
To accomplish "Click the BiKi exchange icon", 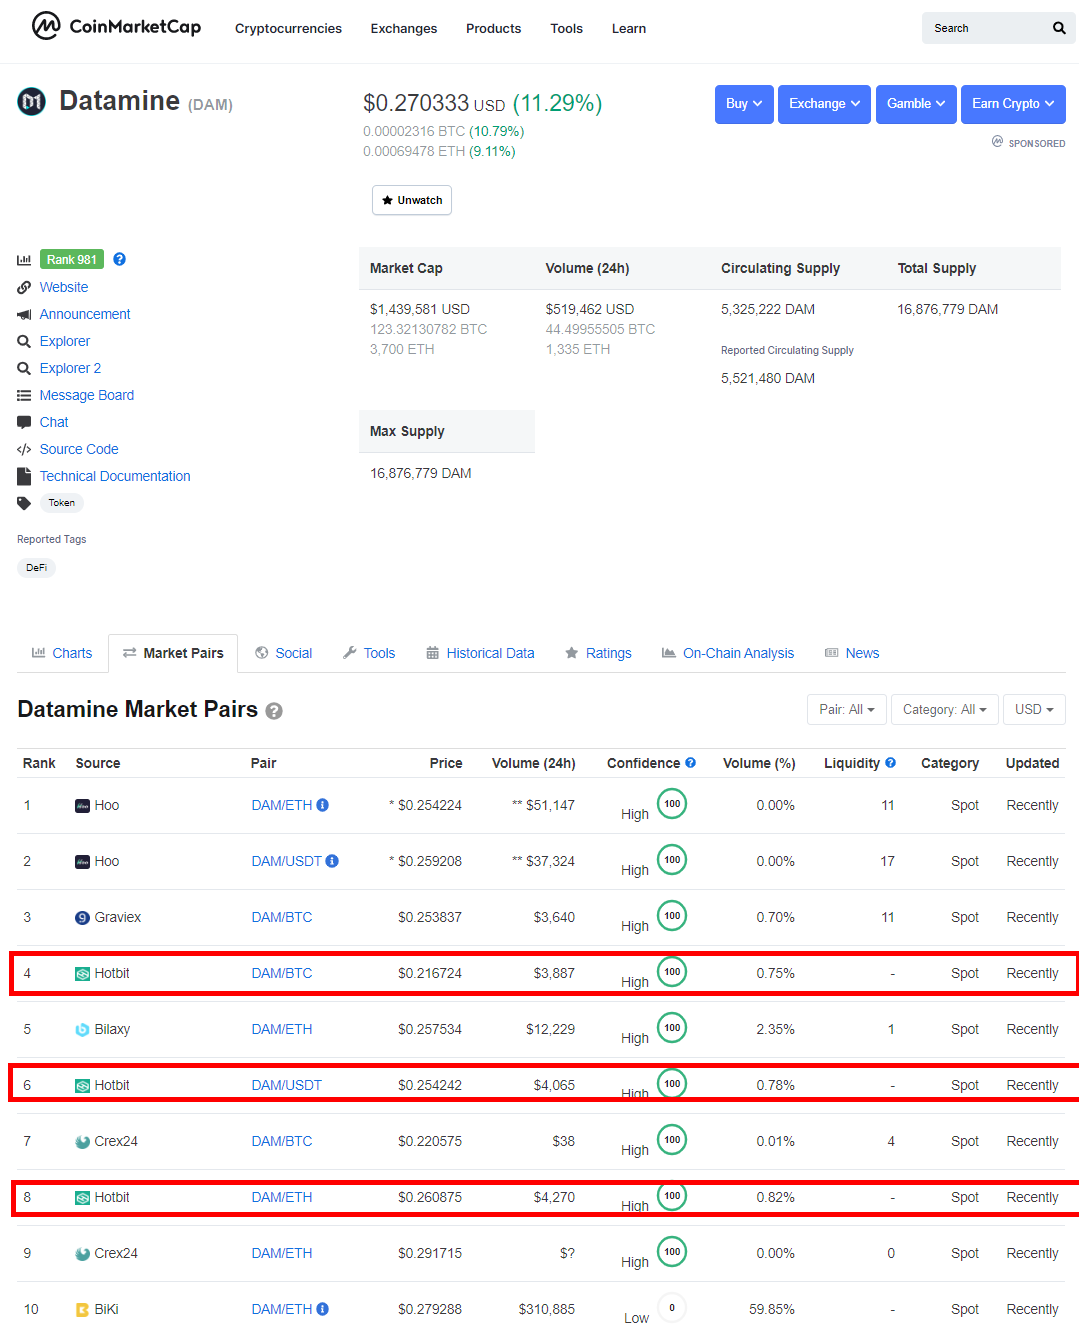I will tap(83, 1309).
